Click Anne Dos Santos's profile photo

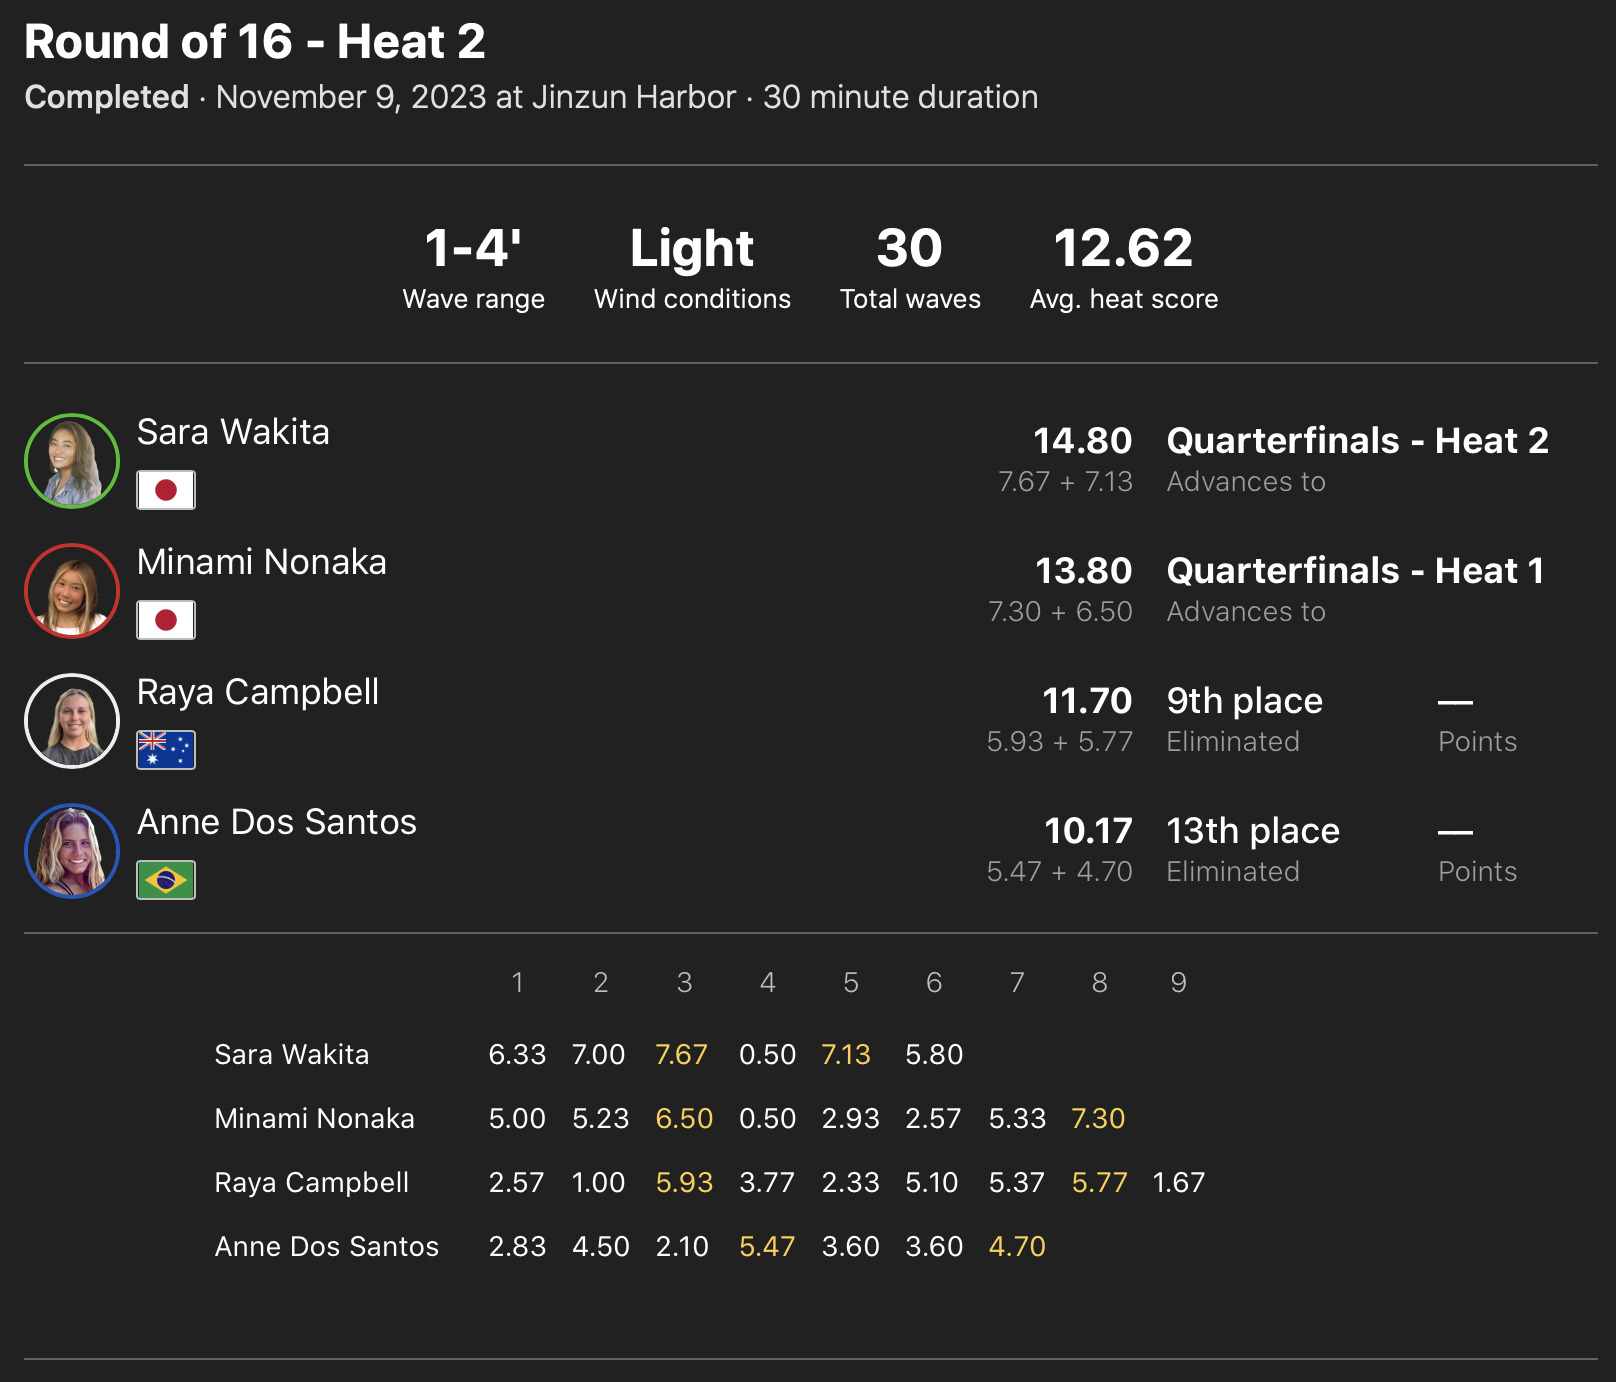pos(72,851)
